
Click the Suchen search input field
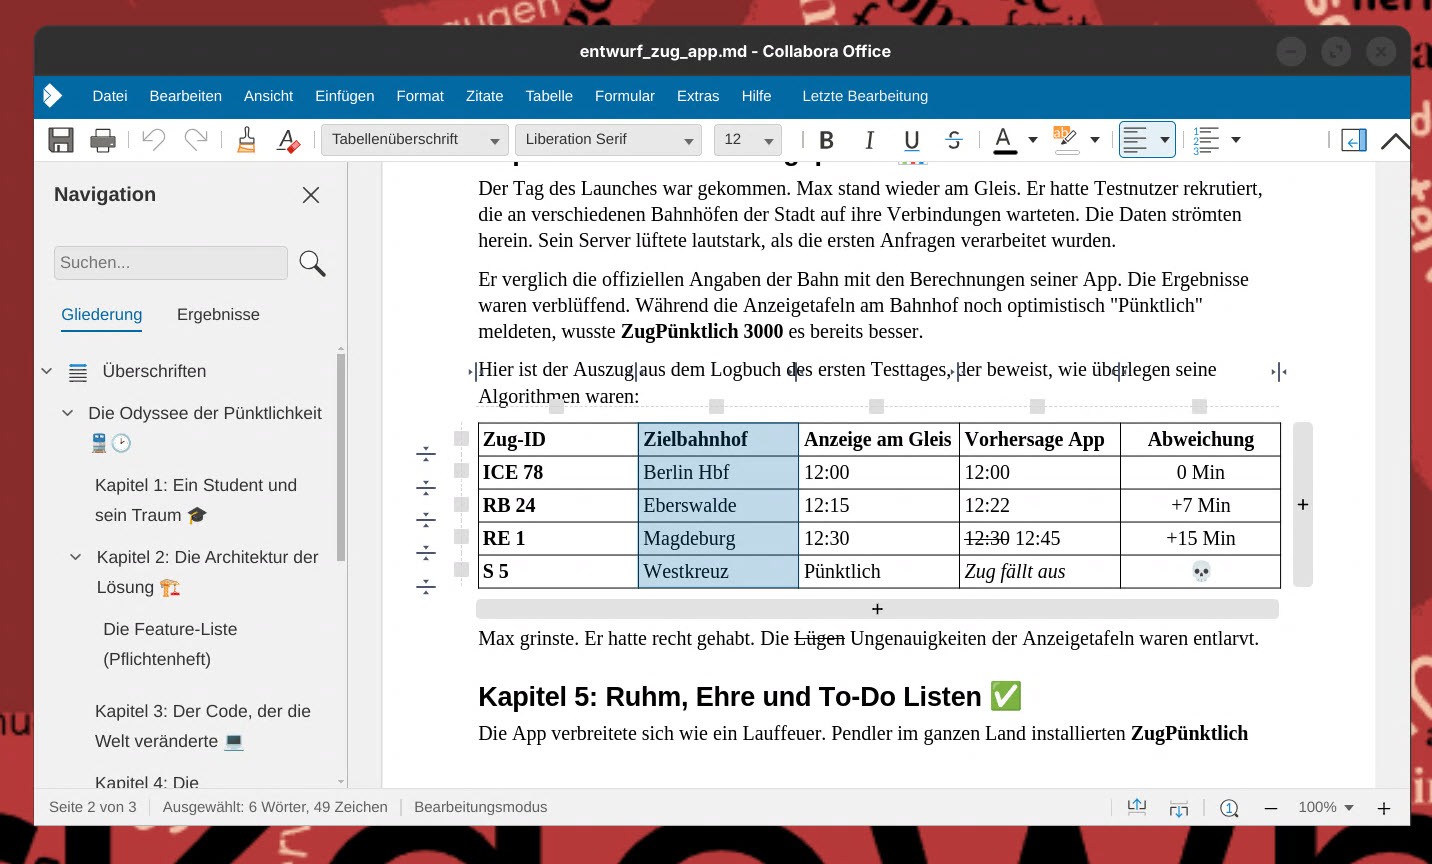[170, 263]
